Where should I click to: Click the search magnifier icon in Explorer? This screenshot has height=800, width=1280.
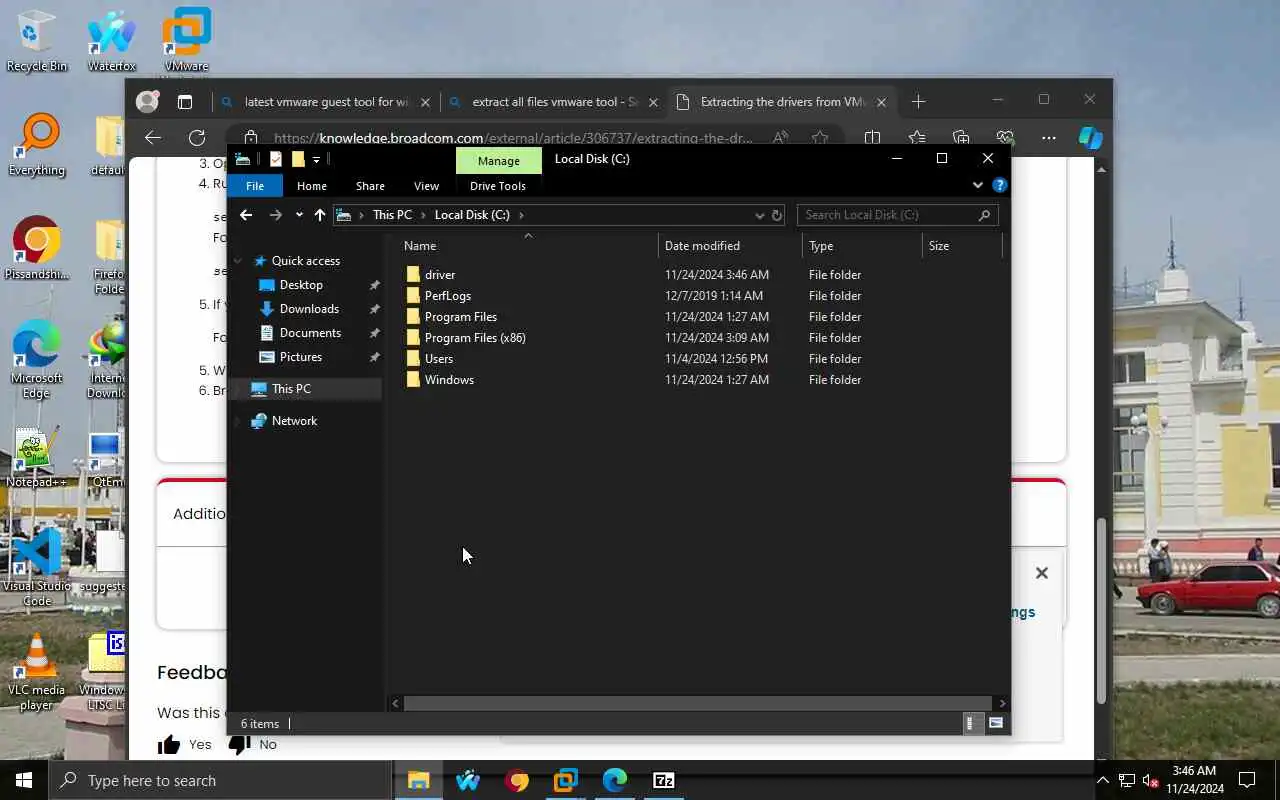(984, 215)
